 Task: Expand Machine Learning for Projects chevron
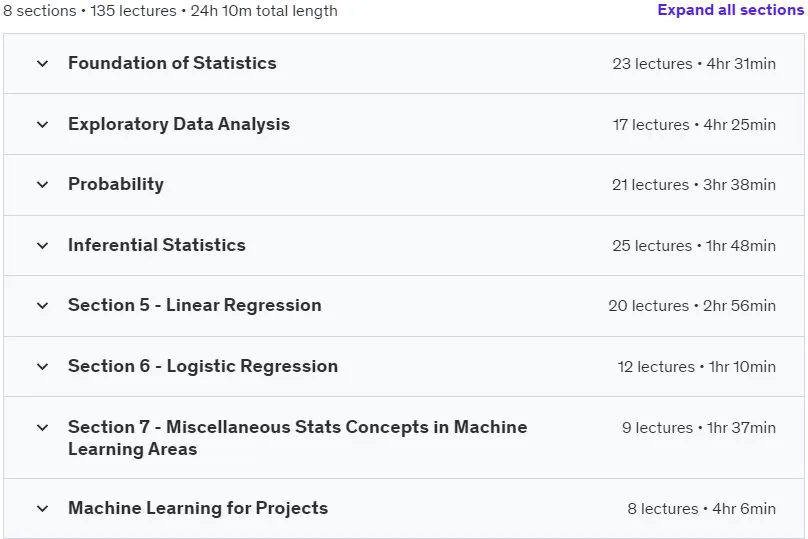click(43, 509)
